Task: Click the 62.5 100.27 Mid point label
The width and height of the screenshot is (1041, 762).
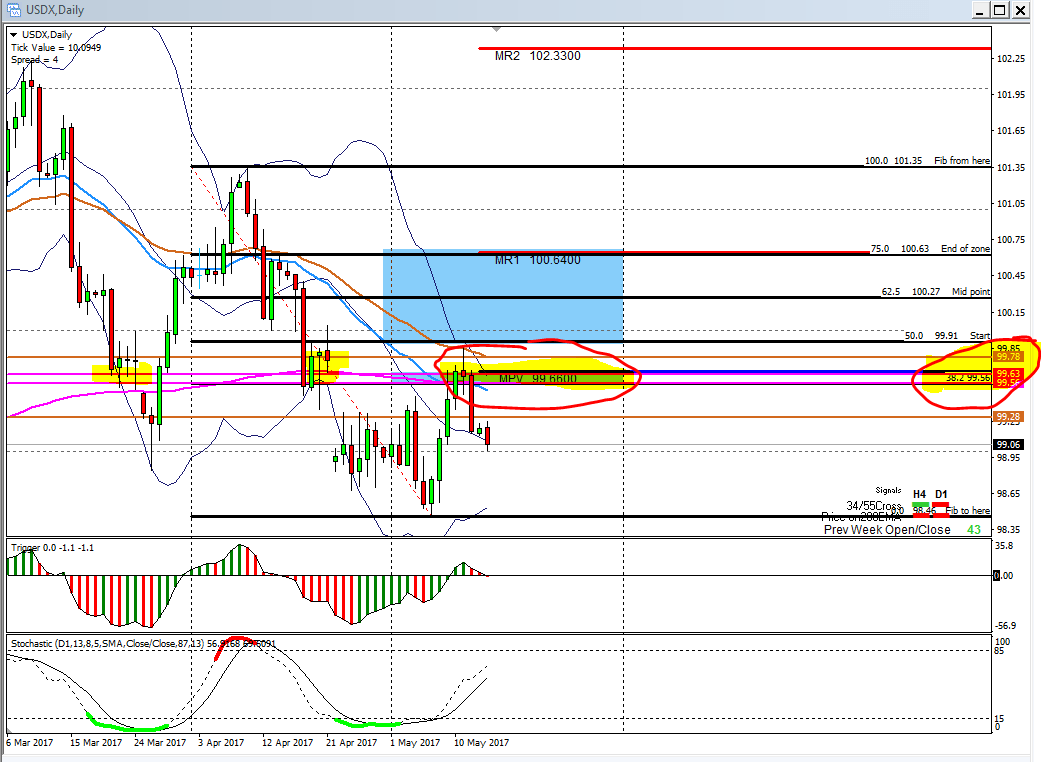Action: click(935, 292)
